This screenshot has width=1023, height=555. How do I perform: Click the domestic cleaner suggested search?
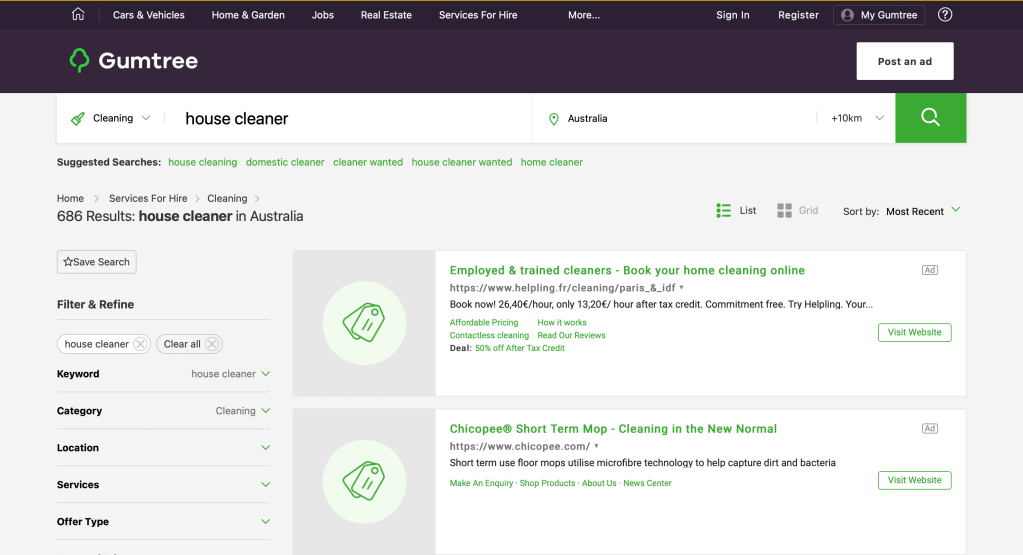click(285, 162)
